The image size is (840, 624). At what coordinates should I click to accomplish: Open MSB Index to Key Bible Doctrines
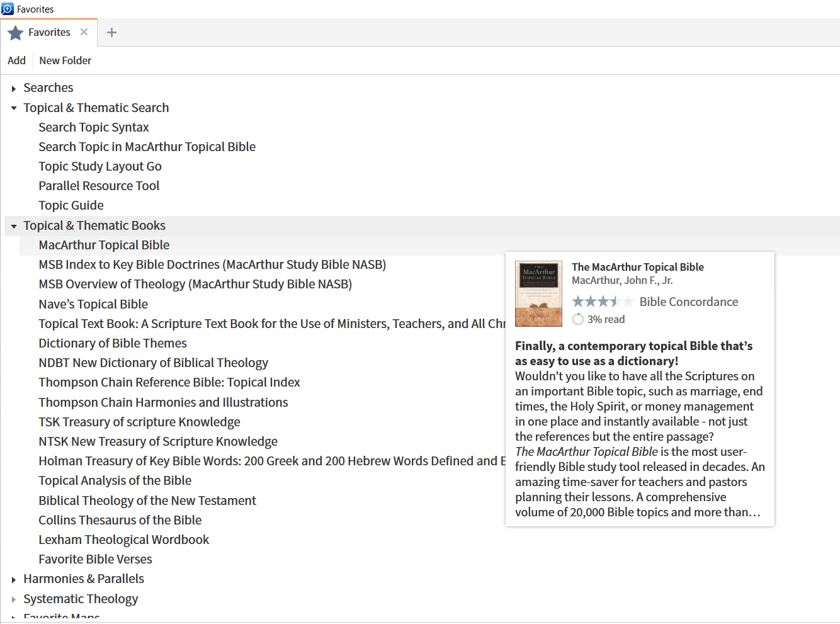212,265
